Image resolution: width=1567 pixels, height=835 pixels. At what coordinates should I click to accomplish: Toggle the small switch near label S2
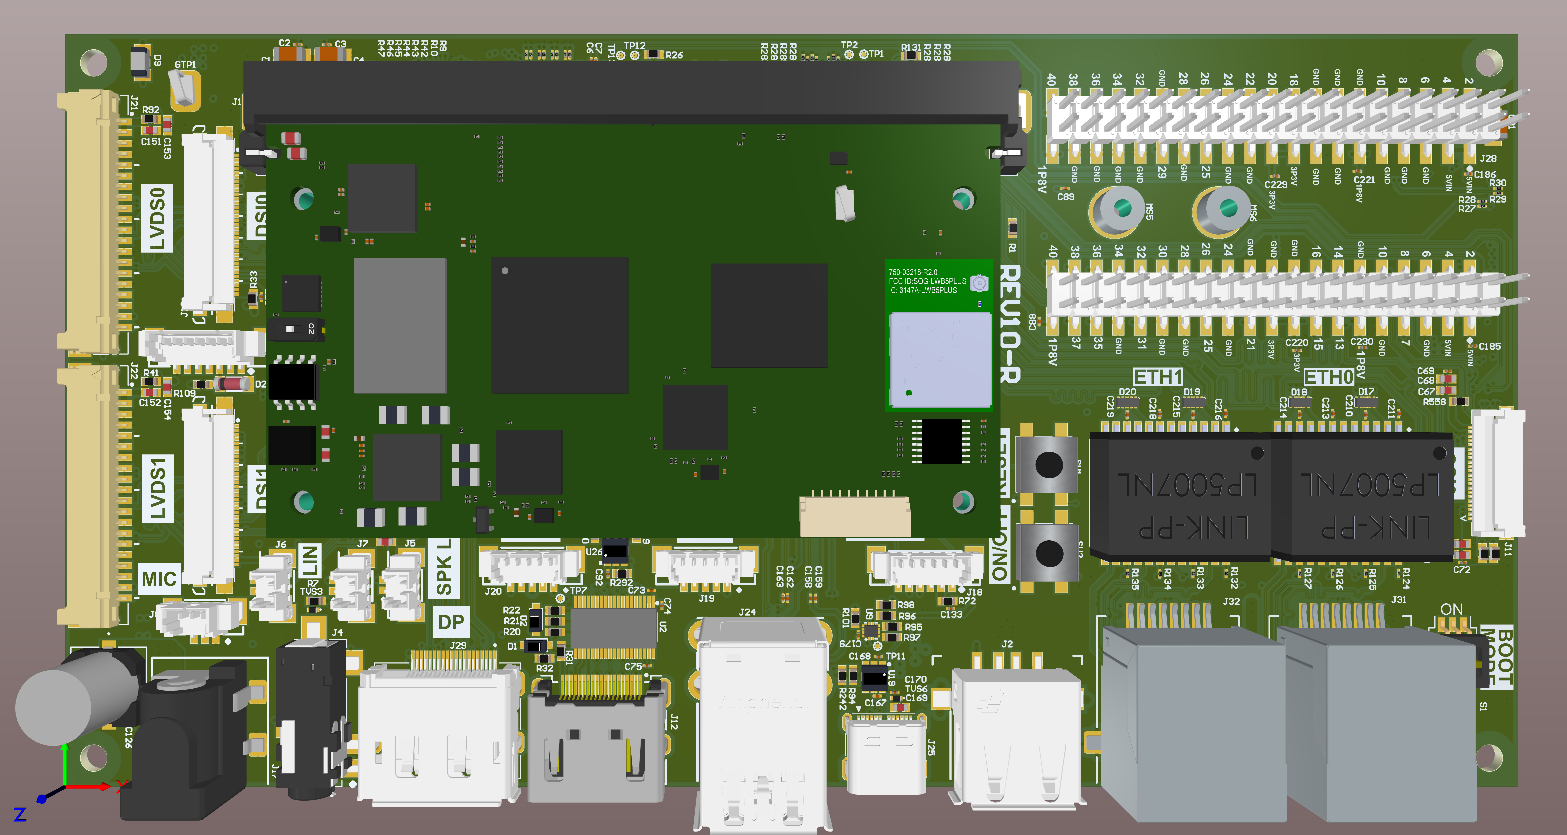click(x=297, y=328)
